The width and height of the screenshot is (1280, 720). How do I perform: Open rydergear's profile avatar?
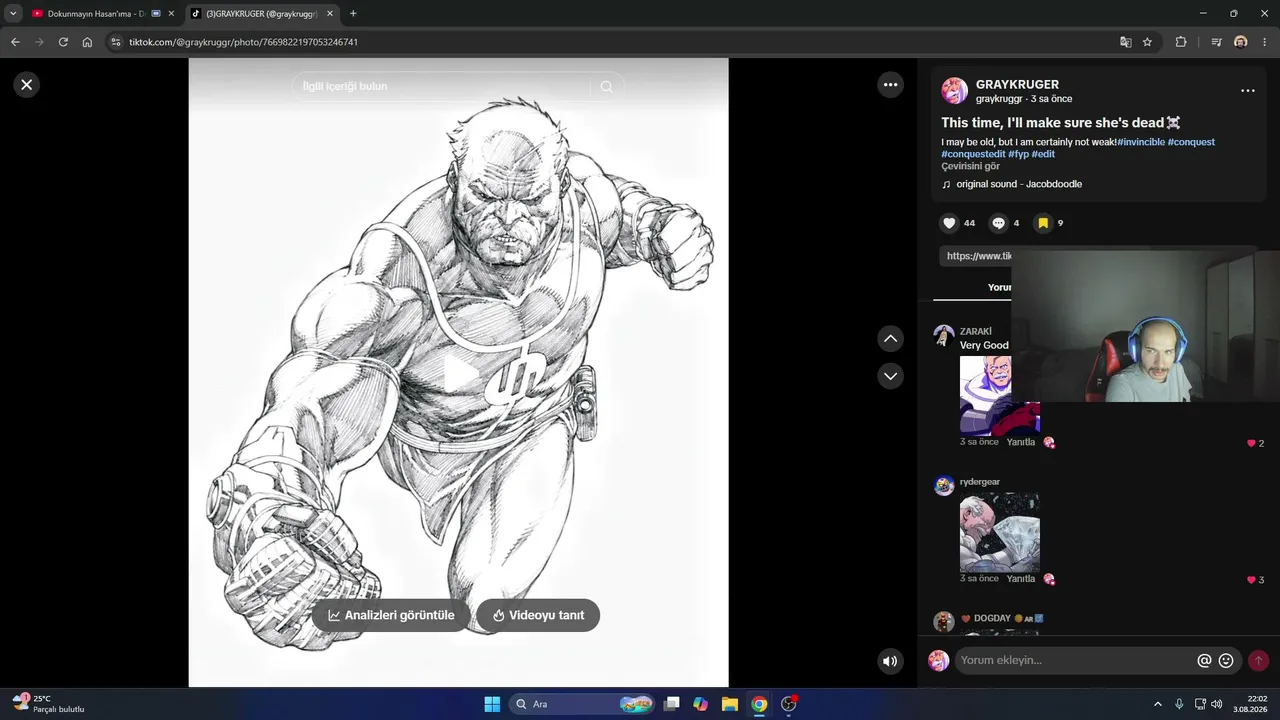944,486
